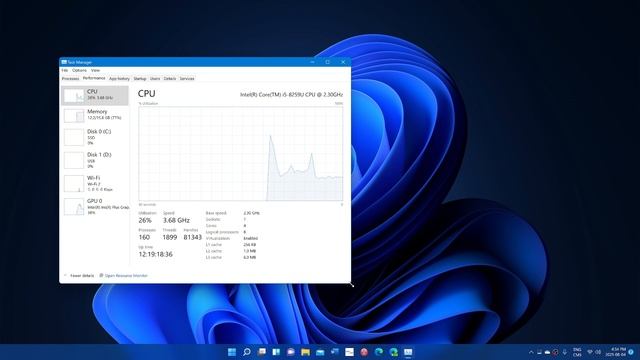Select the Performance tab
Viewport: 640px width, 360px height.
click(94, 78)
